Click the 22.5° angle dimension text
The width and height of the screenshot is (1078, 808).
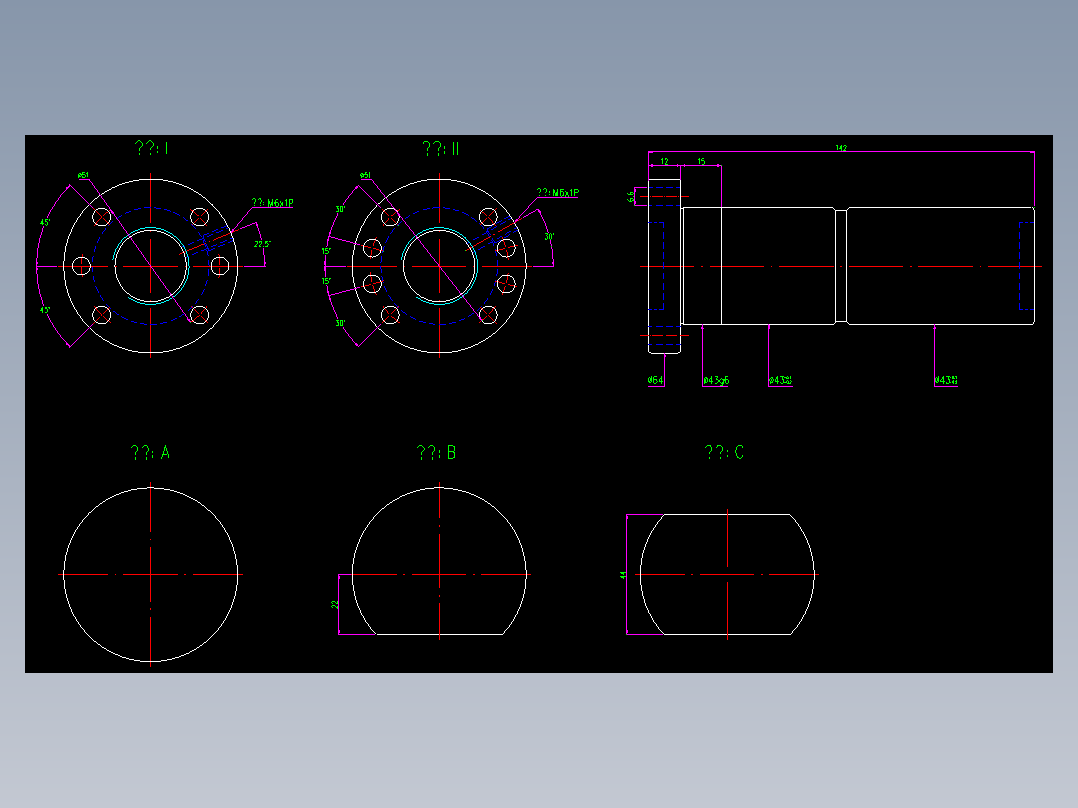(262, 244)
